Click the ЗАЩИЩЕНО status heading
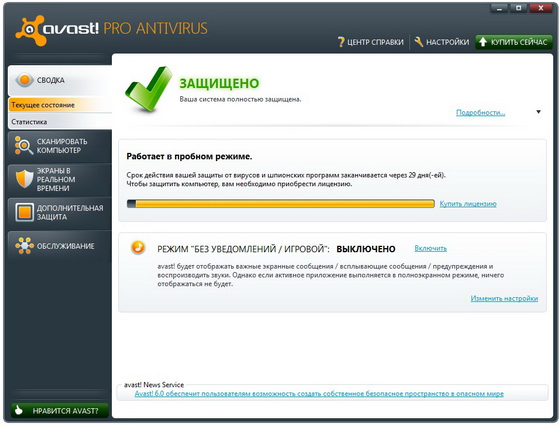The width and height of the screenshot is (560, 426). 219,83
